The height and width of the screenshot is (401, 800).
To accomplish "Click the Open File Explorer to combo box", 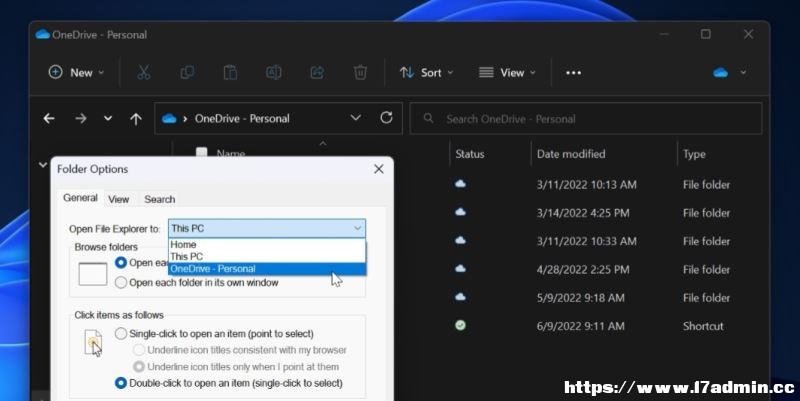I will click(267, 228).
